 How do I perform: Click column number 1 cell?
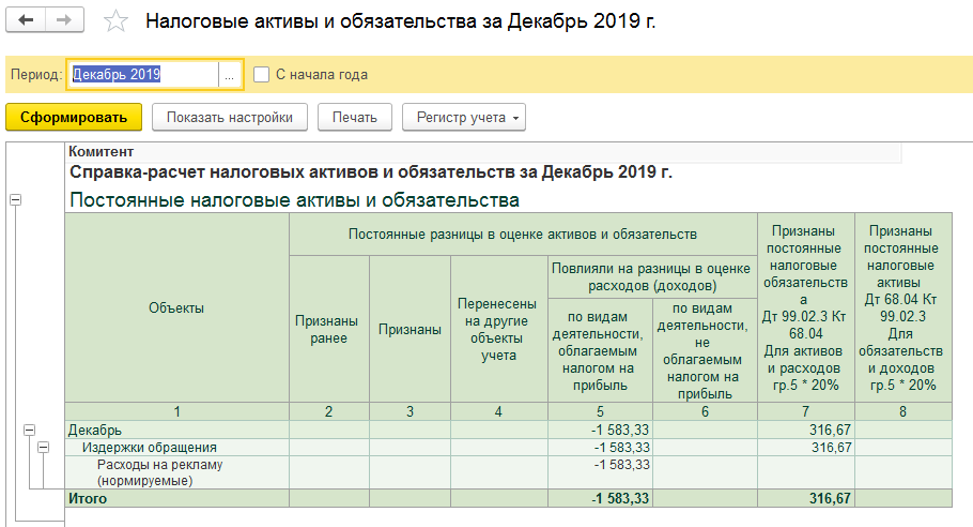177,412
